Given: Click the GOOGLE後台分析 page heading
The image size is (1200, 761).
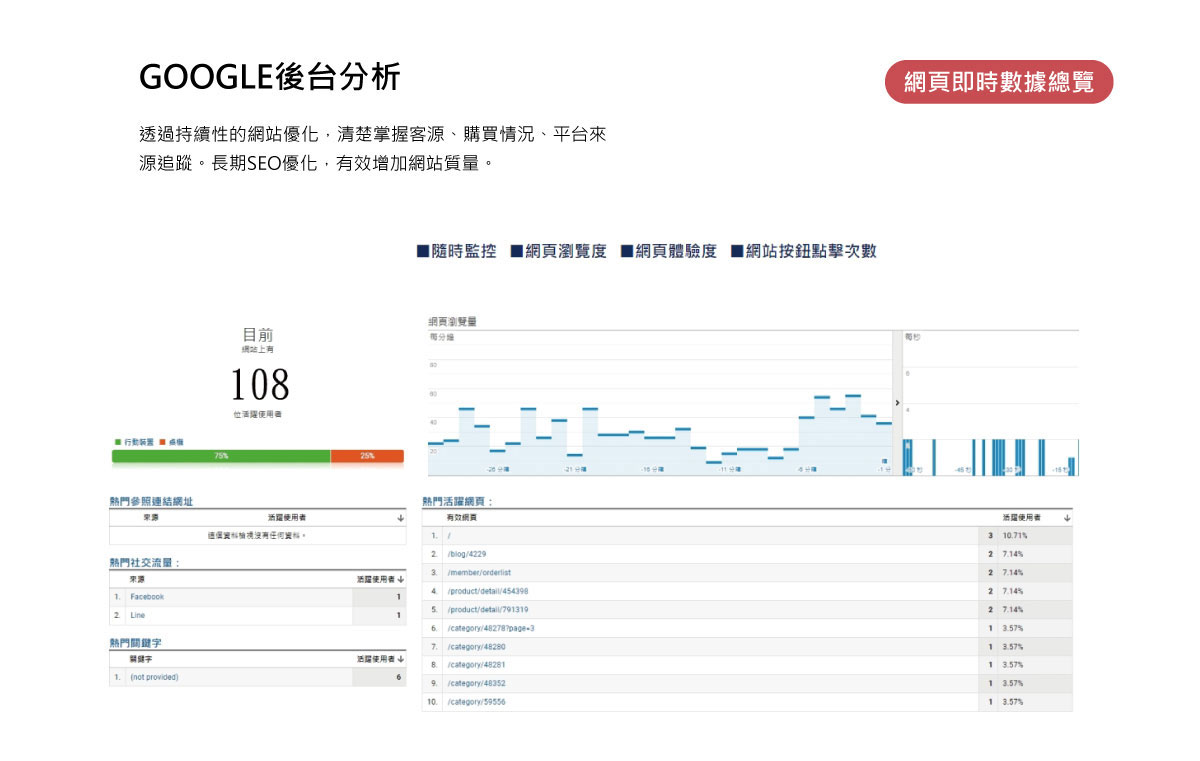Looking at the screenshot, I should point(270,77).
